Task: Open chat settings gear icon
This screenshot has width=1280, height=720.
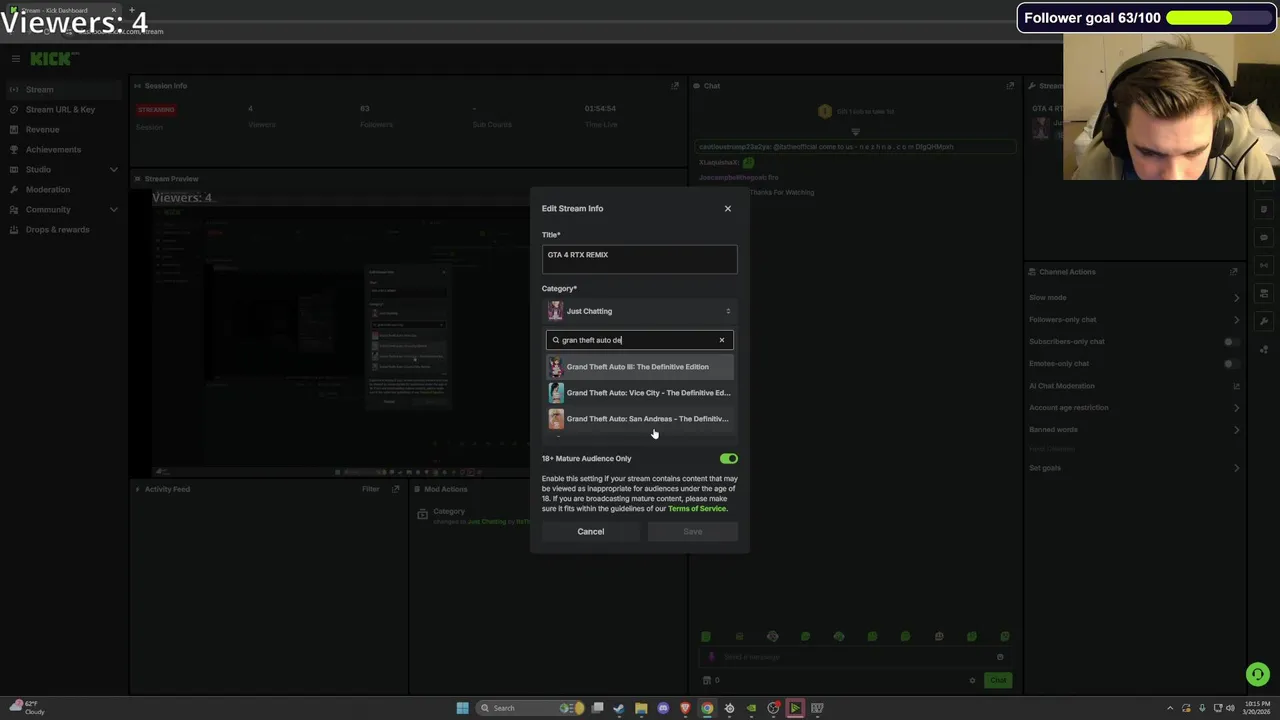Action: point(972,680)
